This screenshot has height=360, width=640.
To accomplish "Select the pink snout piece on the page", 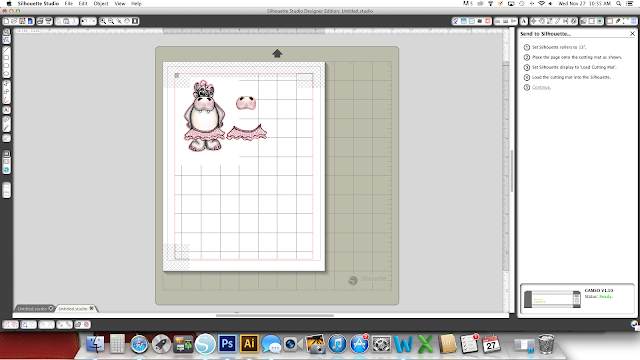I will coord(246,102).
